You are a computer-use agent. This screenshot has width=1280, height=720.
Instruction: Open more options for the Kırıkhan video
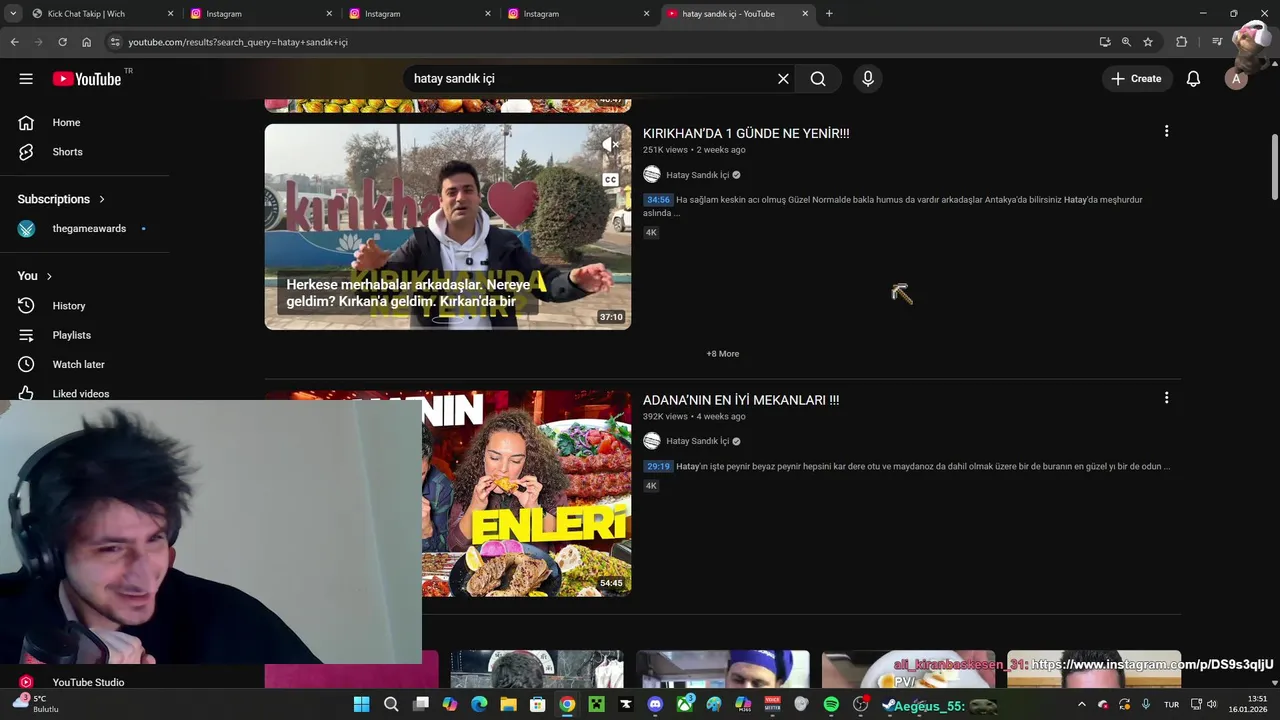(1166, 131)
